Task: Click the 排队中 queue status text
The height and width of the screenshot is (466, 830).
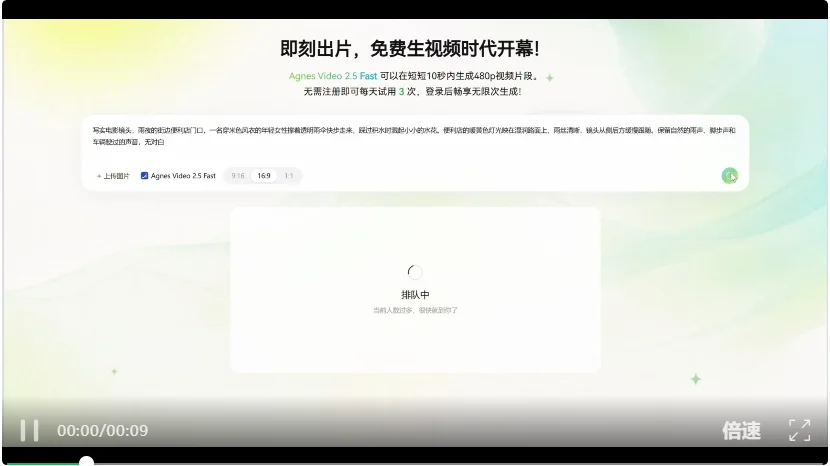Action: tap(415, 295)
